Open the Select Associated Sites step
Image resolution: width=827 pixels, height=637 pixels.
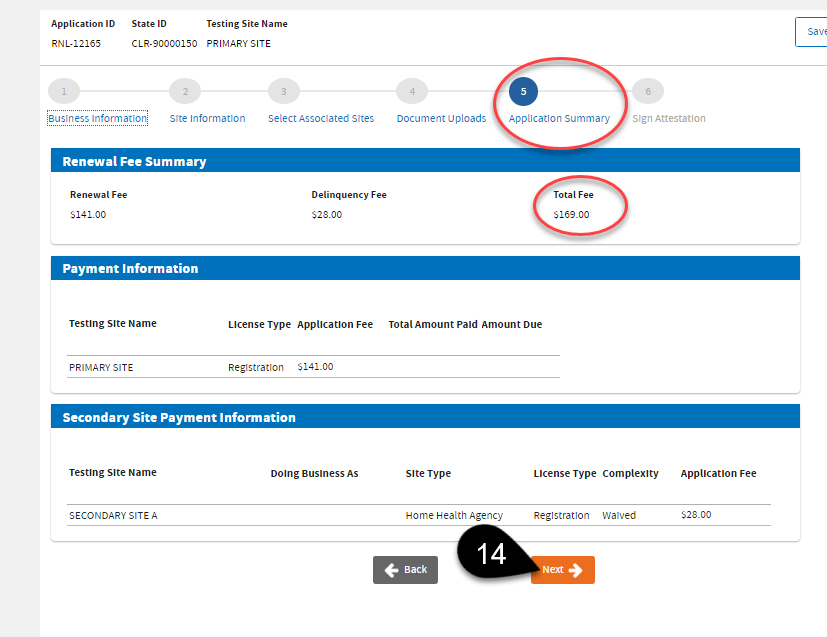321,119
